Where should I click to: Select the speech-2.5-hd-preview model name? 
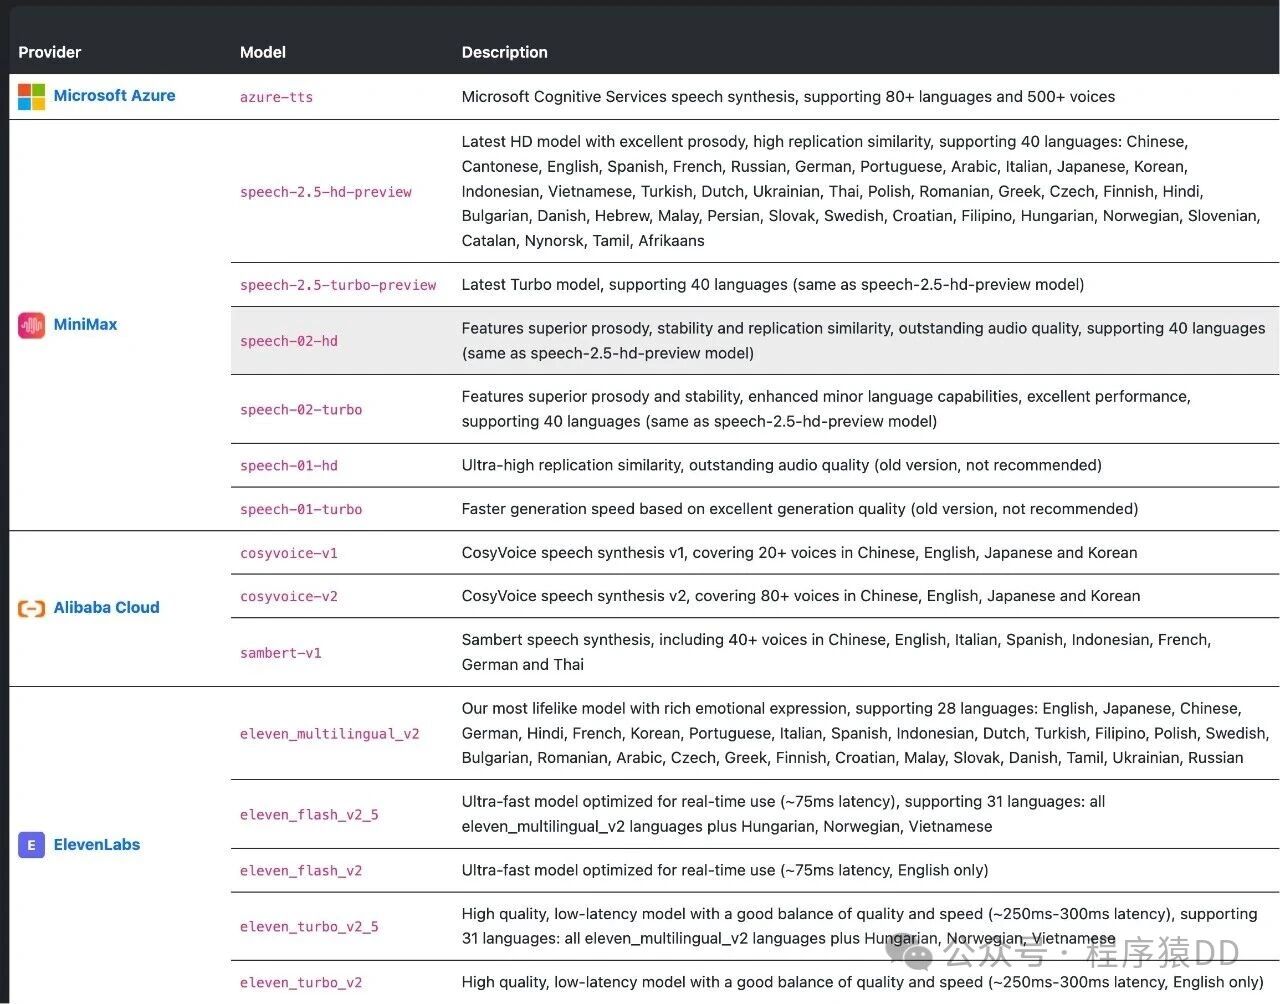tap(326, 192)
